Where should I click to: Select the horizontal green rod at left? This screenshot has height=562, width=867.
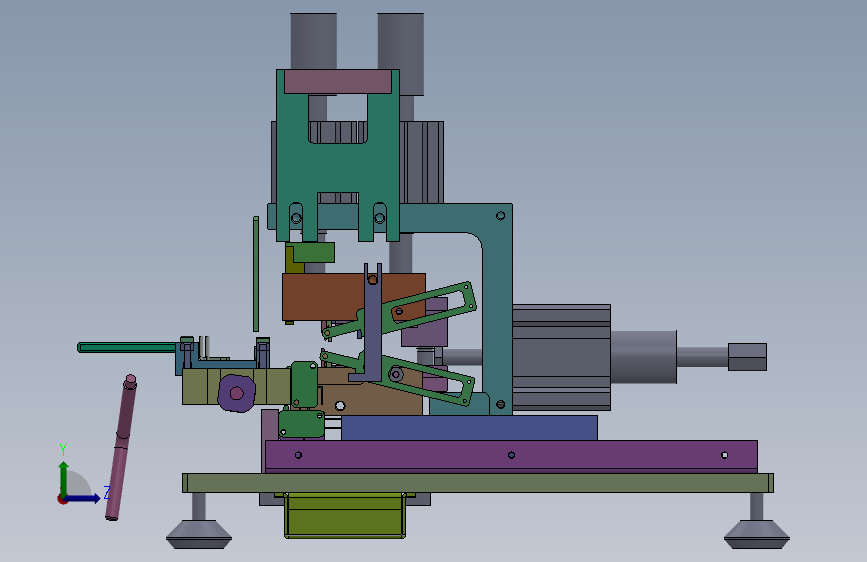[x=127, y=347]
